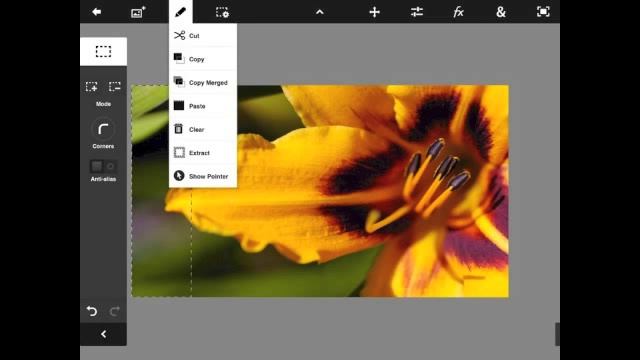Open the adjustments sliders icon
640x360 pixels.
pos(417,12)
